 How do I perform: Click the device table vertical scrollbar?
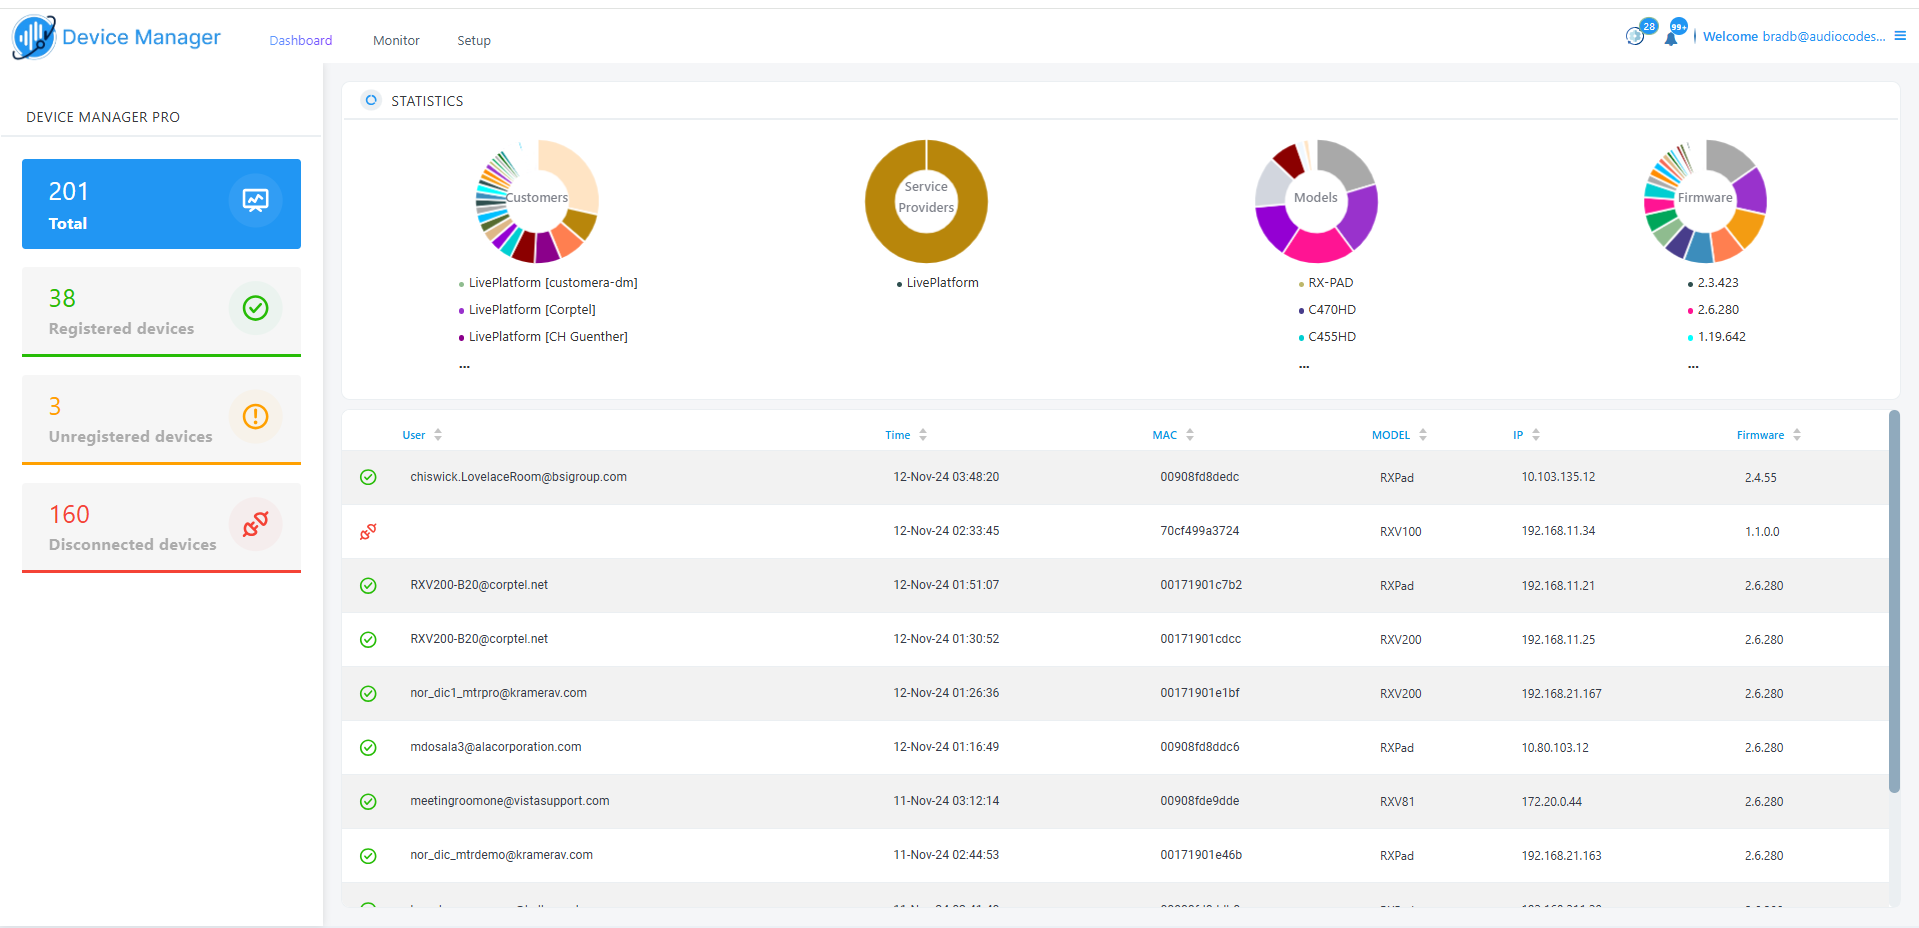click(1894, 602)
